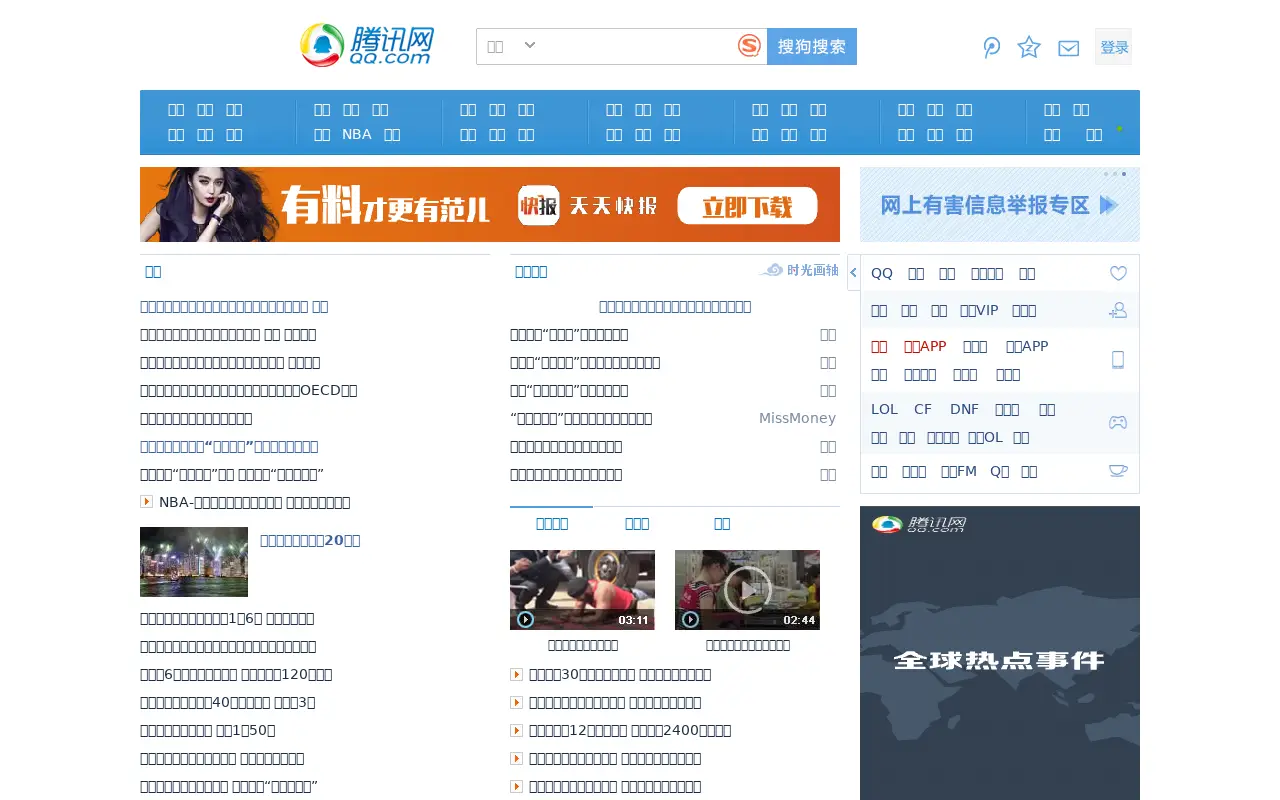Collapse the services panel with left chevron
1280x800 pixels.
coord(853,272)
